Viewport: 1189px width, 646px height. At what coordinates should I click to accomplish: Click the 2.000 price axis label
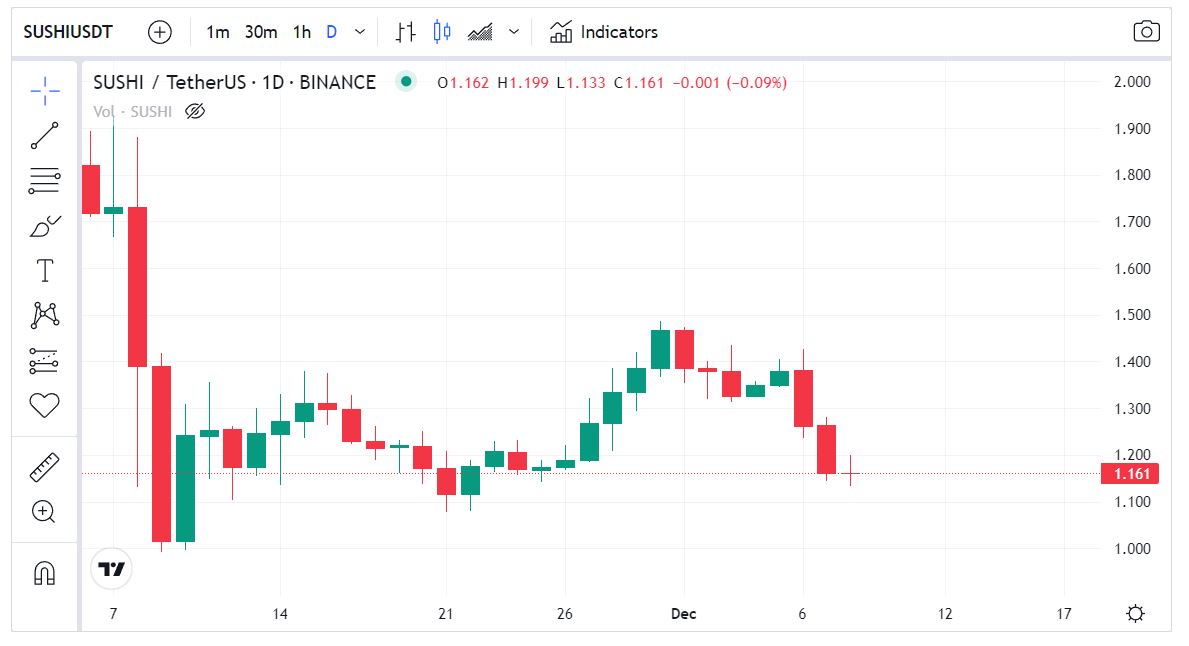pyautogui.click(x=1132, y=82)
